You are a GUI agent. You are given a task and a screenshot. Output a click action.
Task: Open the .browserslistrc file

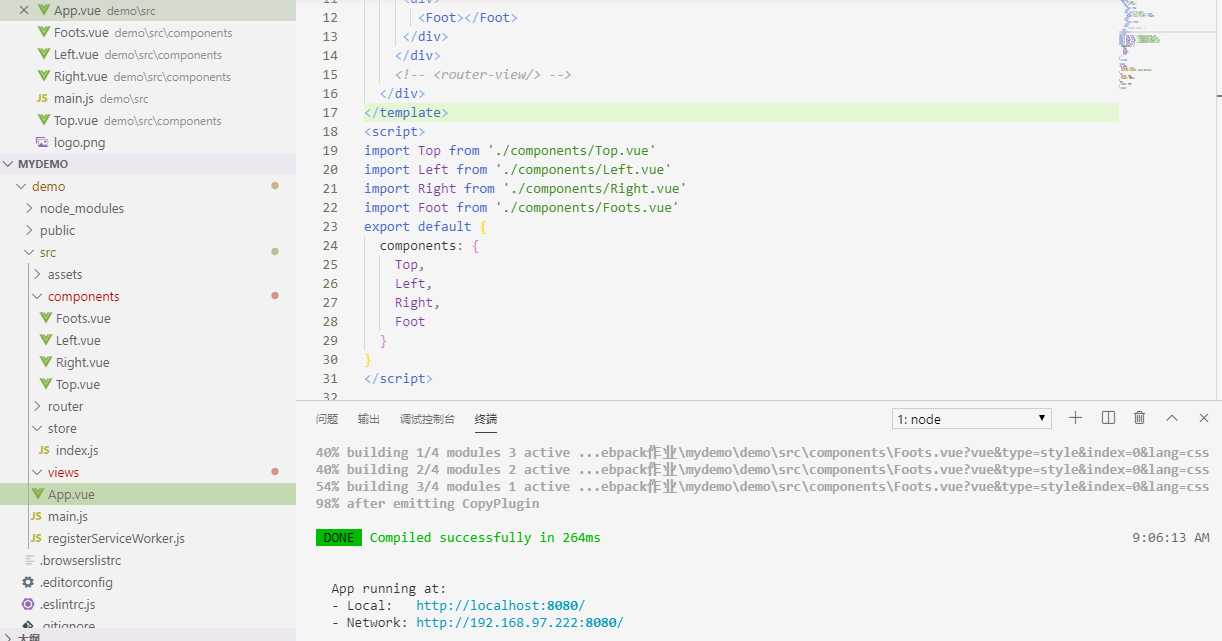pyautogui.click(x=148, y=560)
